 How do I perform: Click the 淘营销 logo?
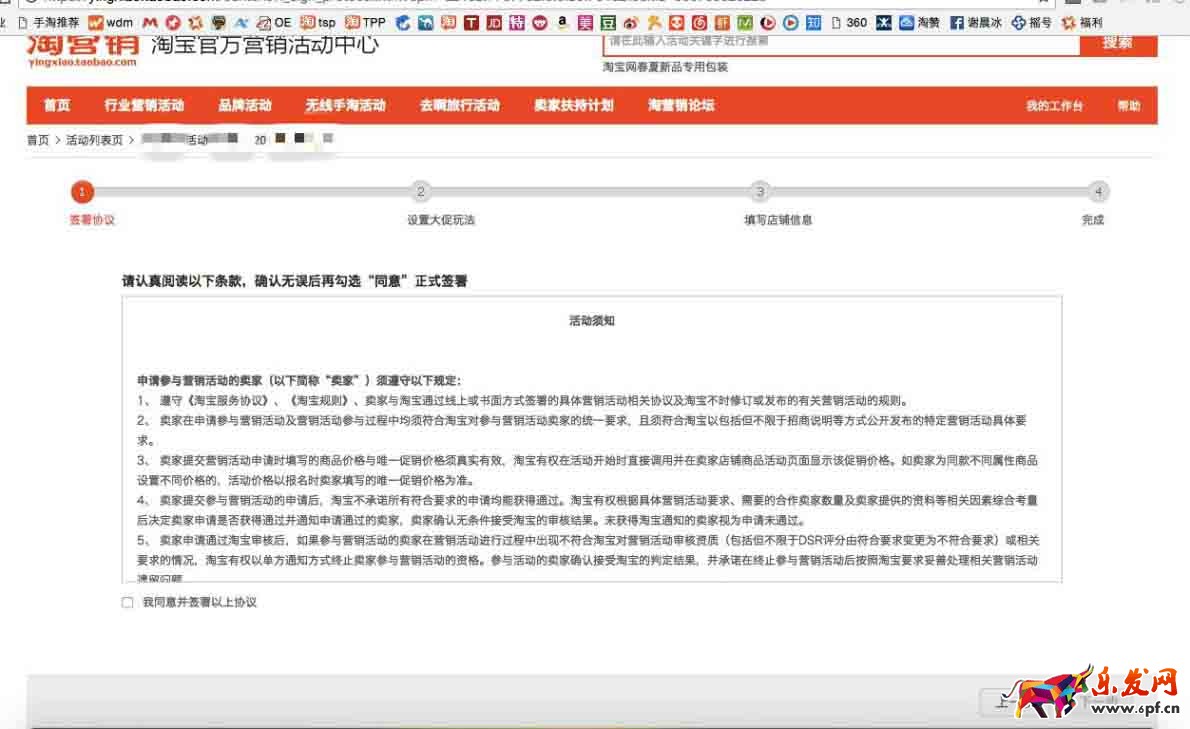tap(82, 50)
